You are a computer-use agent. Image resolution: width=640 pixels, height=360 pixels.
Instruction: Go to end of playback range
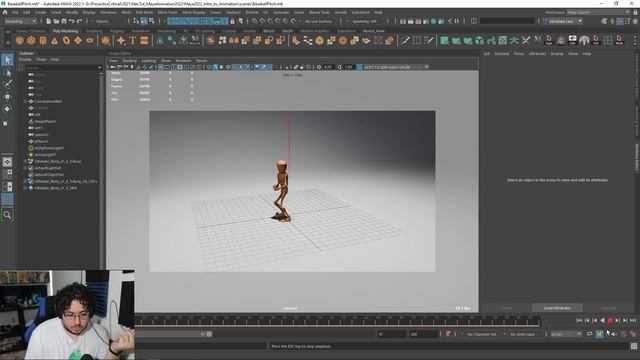point(633,321)
